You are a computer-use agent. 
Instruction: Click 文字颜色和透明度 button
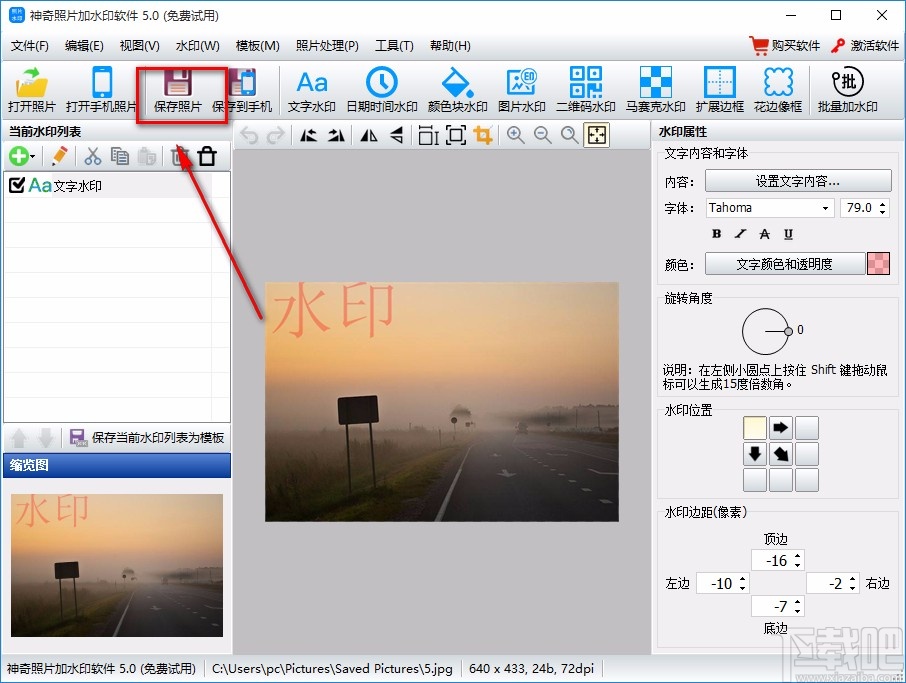(x=785, y=263)
